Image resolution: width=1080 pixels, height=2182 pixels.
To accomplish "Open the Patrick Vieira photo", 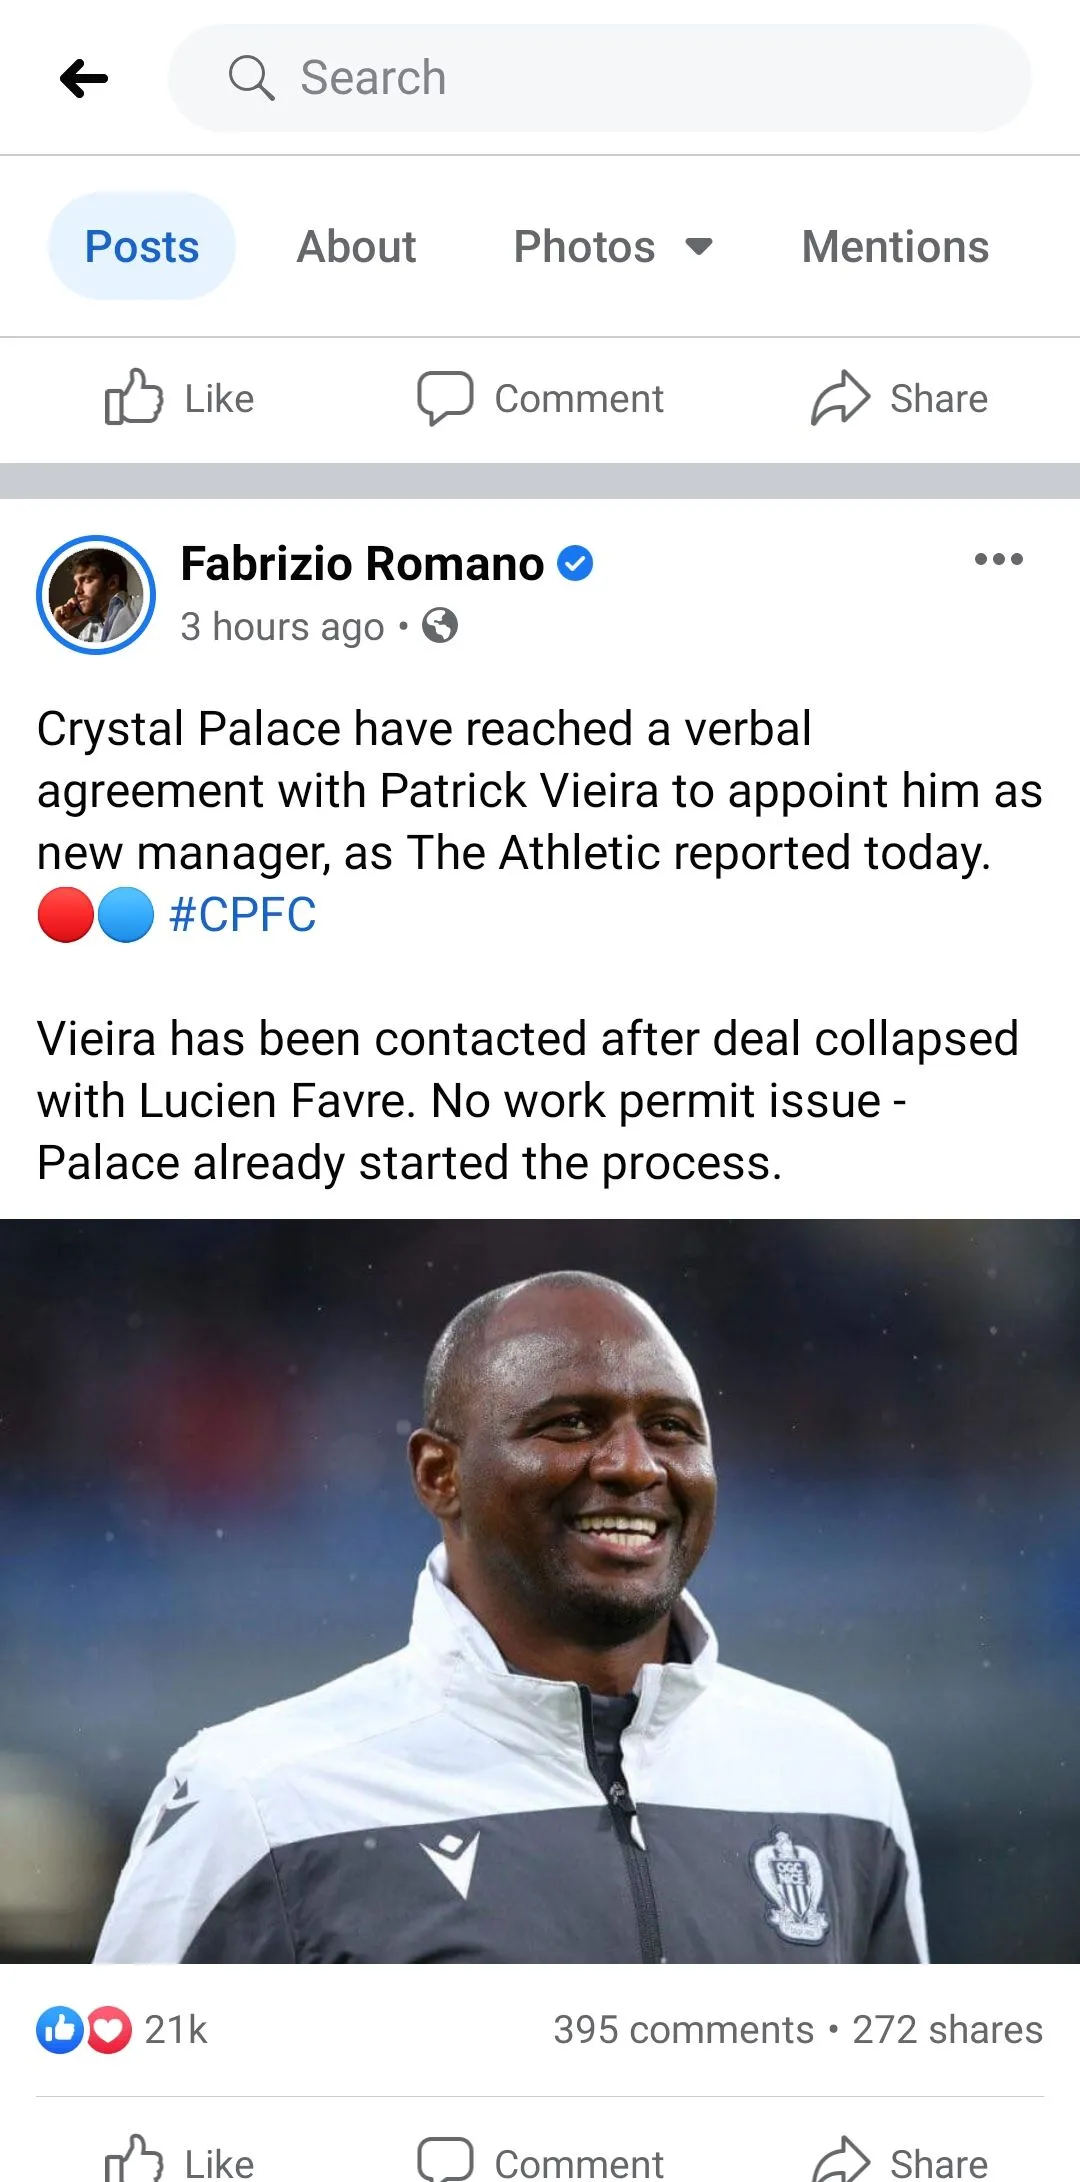I will pos(540,1590).
